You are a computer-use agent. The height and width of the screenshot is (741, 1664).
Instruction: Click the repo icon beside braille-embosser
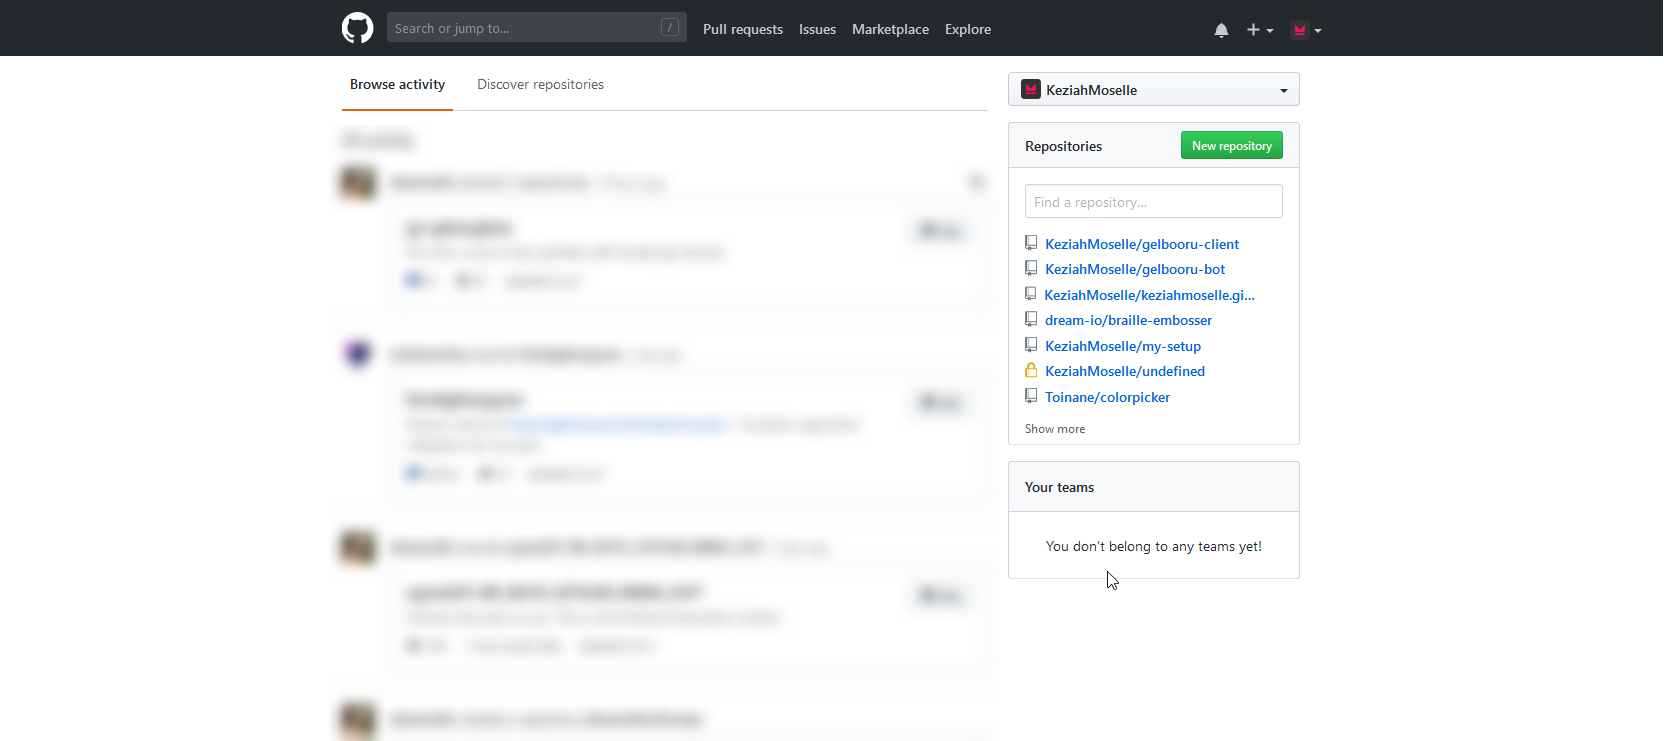click(x=1031, y=319)
